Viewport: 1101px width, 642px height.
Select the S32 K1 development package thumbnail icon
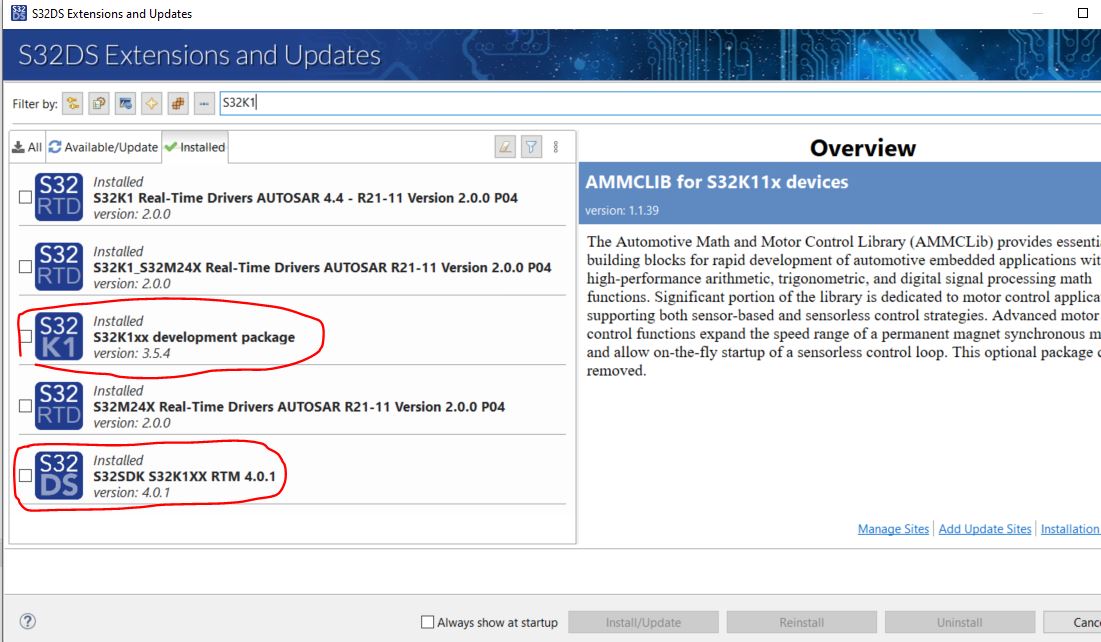tap(57, 334)
